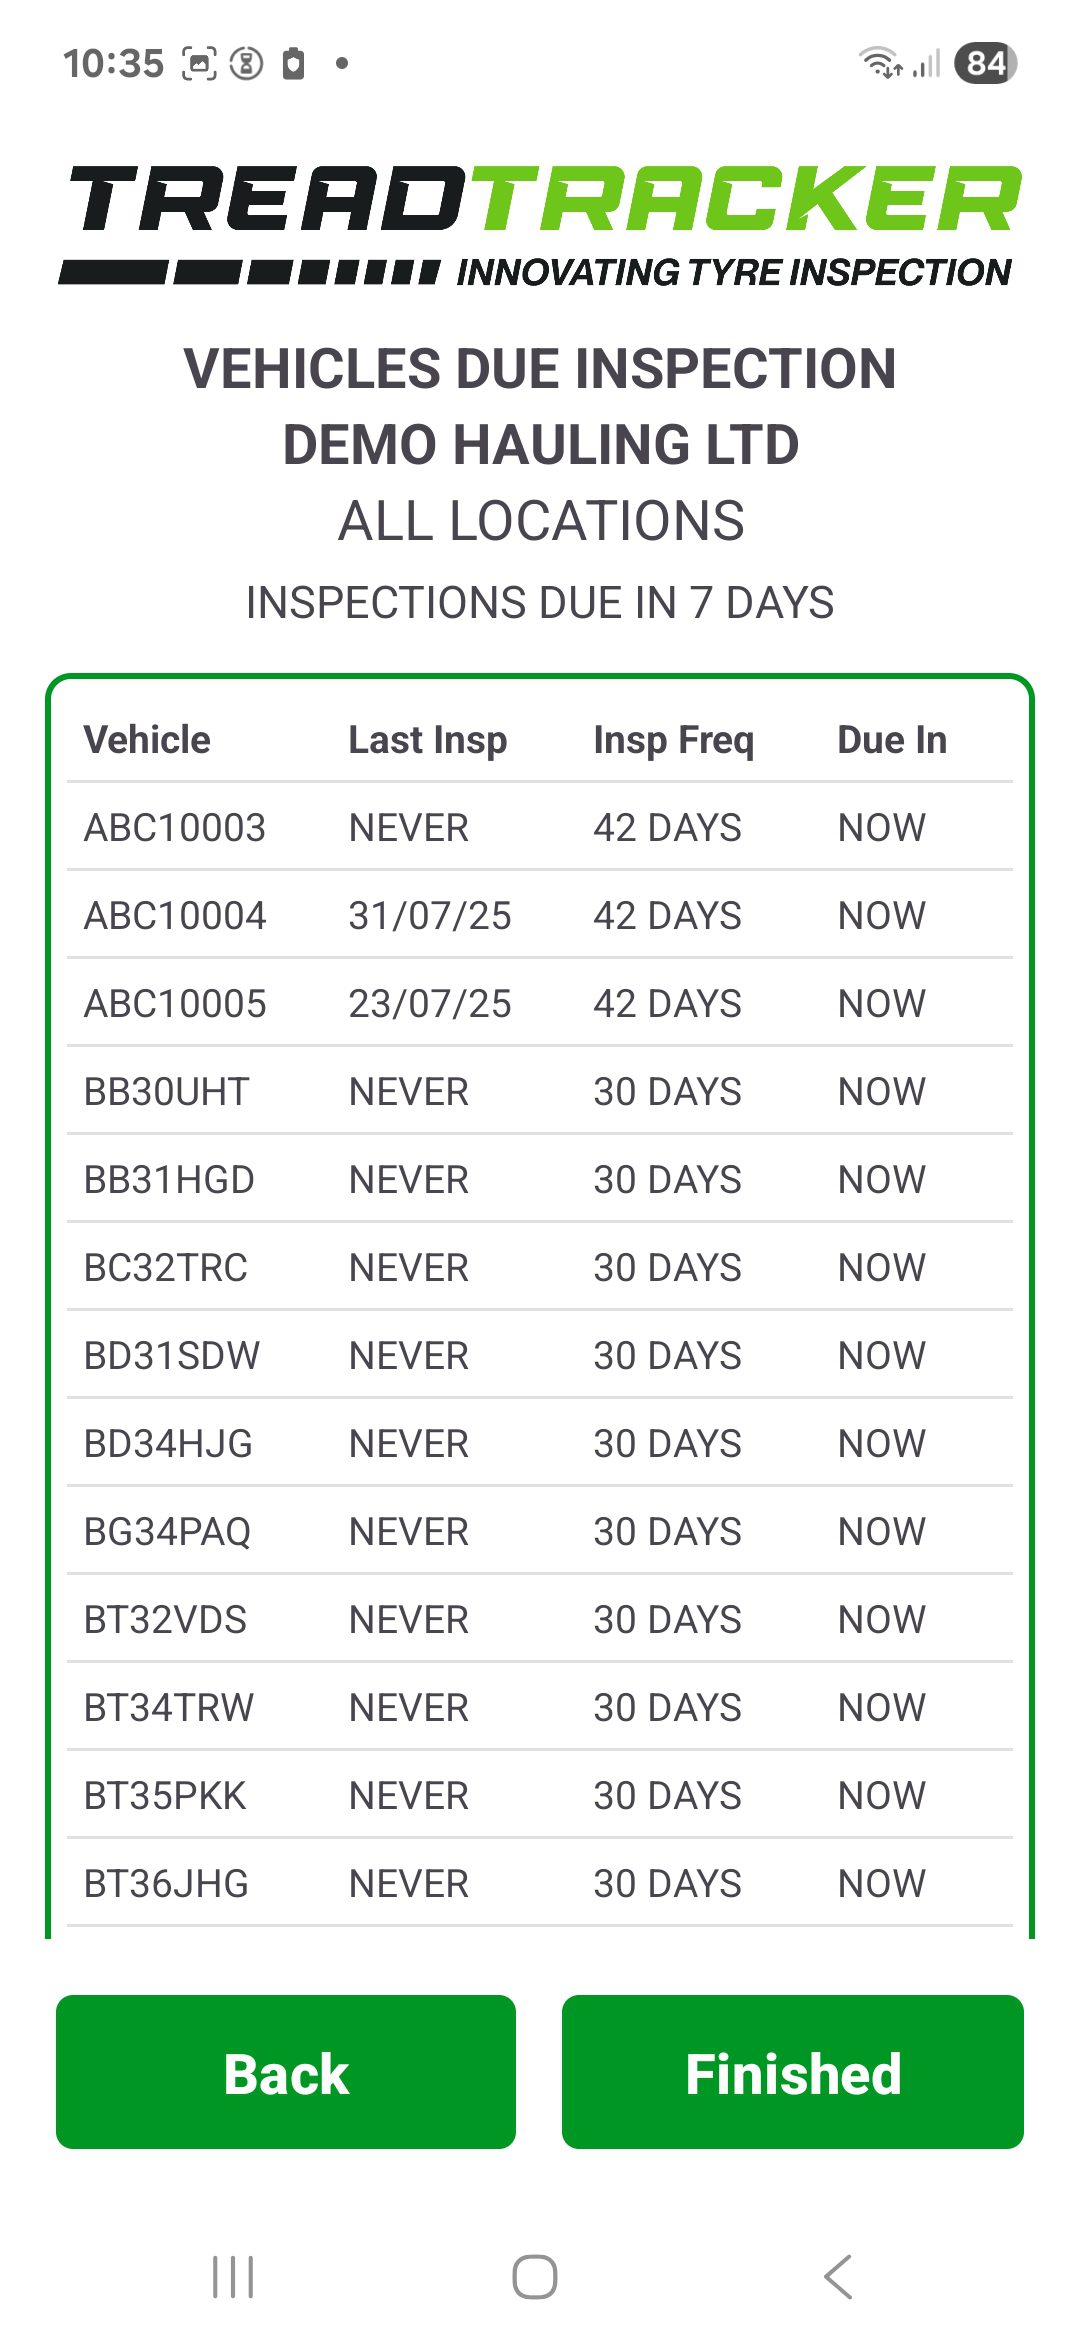Open the recent apps navigation icon
This screenshot has height=2340, width=1080.
pos(233,2277)
